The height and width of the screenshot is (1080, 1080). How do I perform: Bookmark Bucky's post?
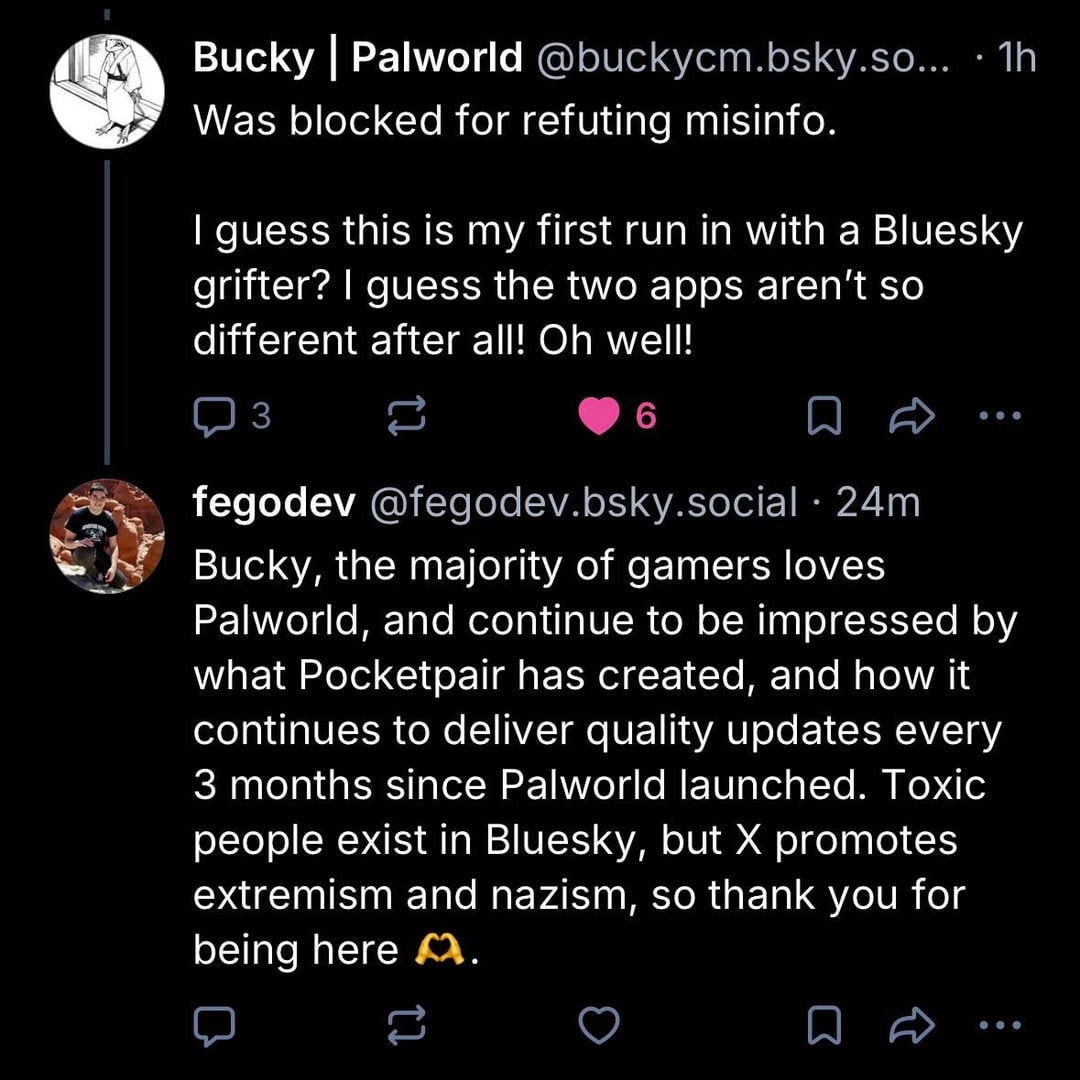(x=822, y=416)
